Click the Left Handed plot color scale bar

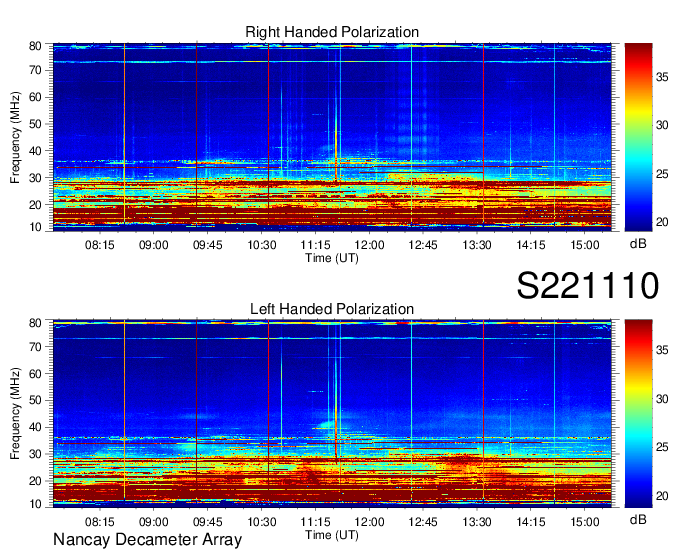pos(638,414)
